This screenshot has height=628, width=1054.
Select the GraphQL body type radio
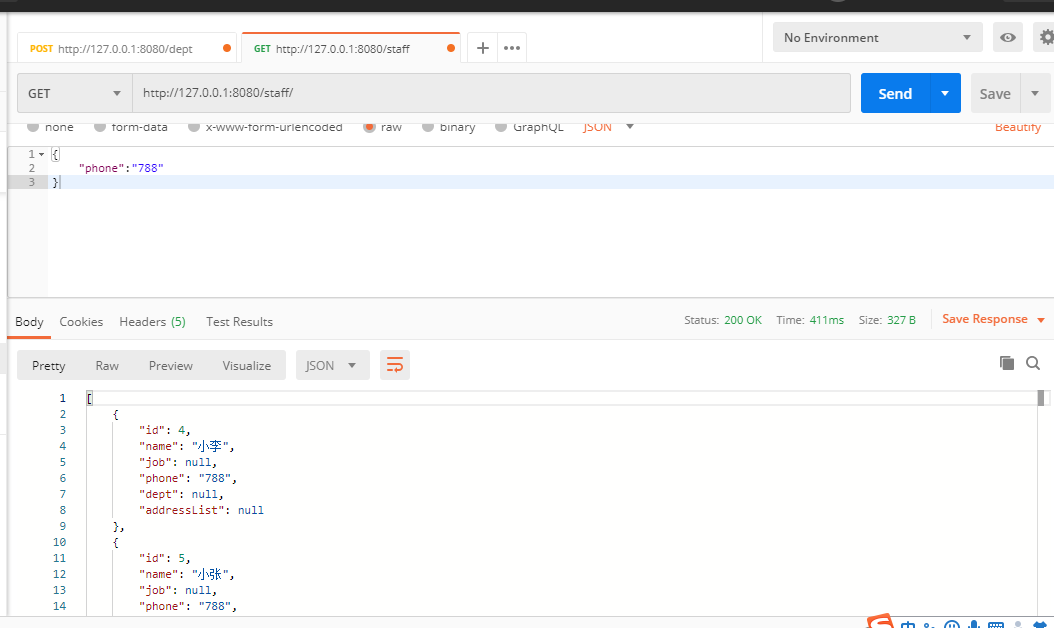501,127
